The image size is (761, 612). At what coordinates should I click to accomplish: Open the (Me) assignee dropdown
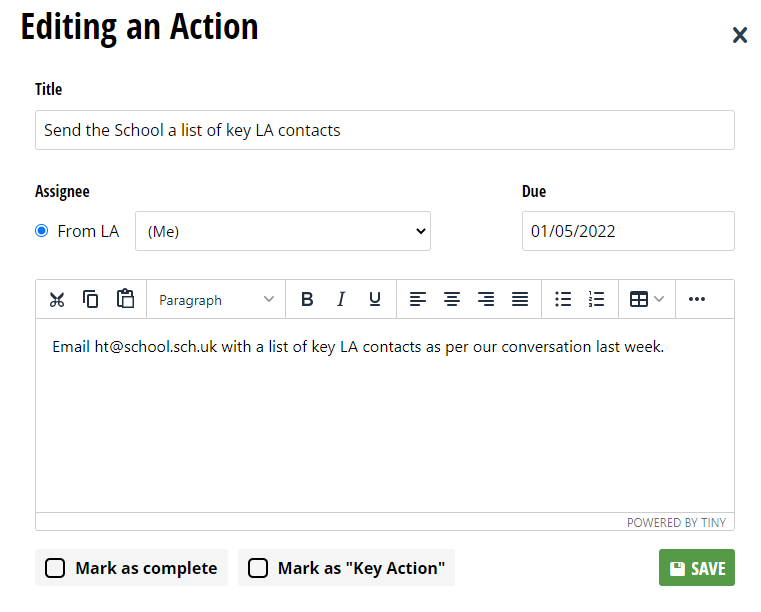click(283, 231)
